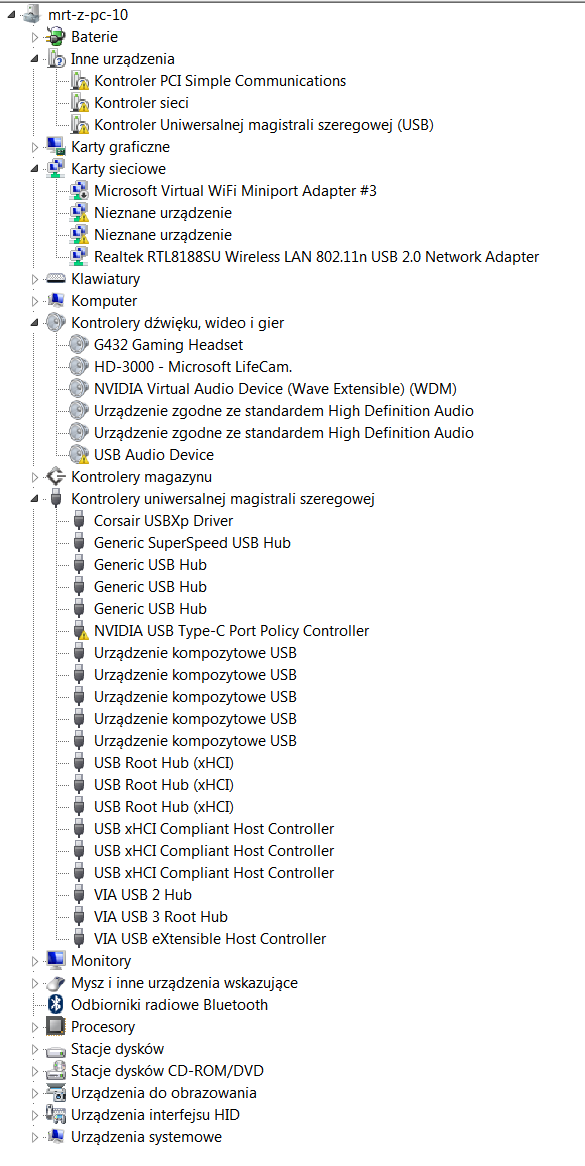Click the Realtek RTL8188SU adapter icon

pos(78,257)
